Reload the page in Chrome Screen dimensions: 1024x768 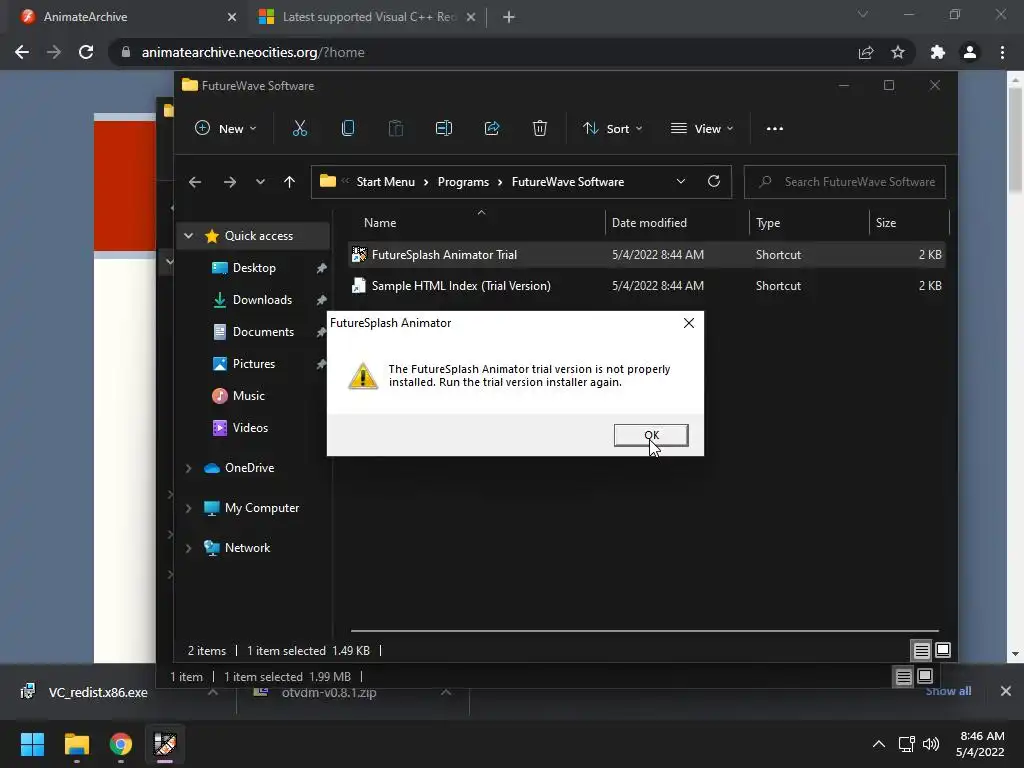tap(86, 52)
